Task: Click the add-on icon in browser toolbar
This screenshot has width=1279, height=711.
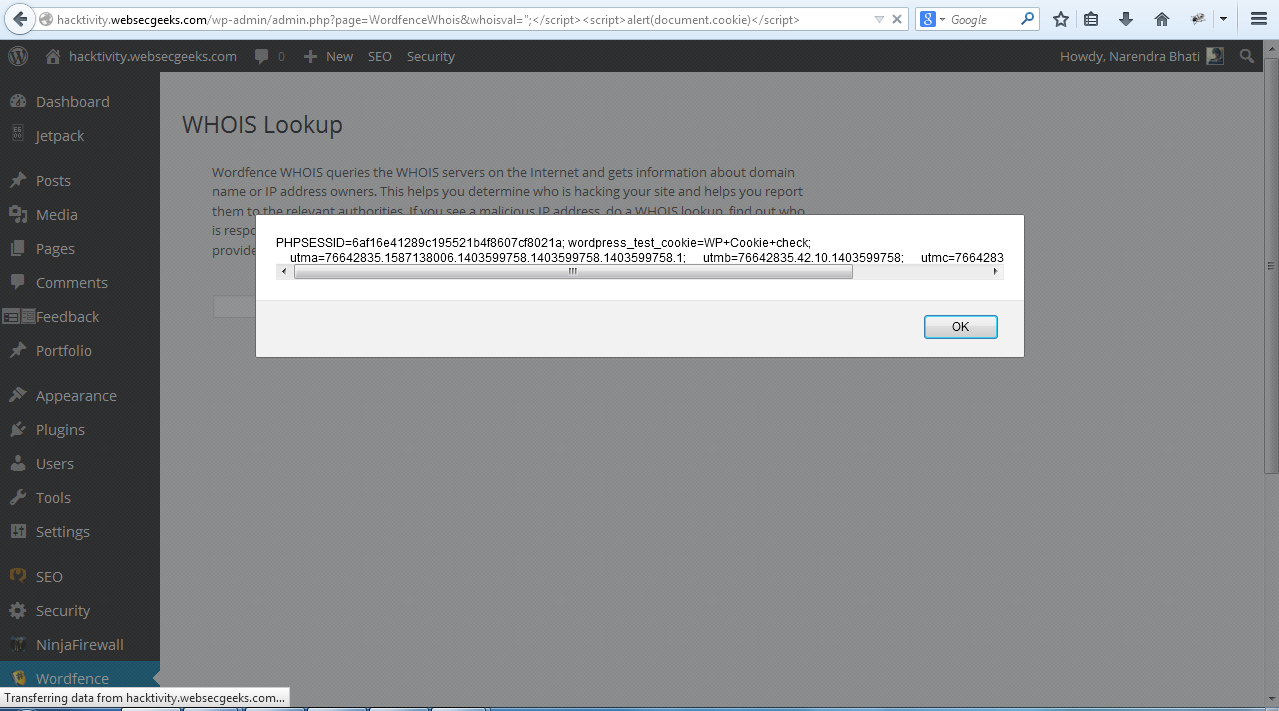Action: (1198, 19)
